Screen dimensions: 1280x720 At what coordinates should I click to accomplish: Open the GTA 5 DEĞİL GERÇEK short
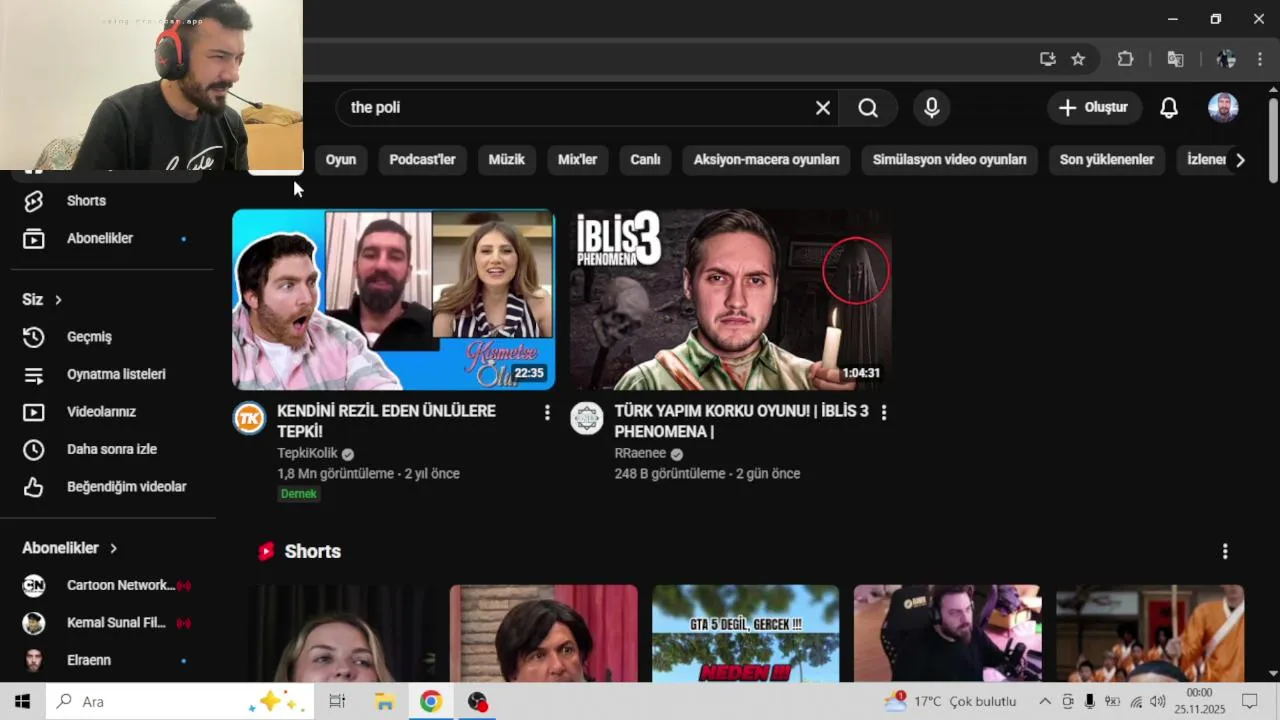pyautogui.click(x=745, y=634)
